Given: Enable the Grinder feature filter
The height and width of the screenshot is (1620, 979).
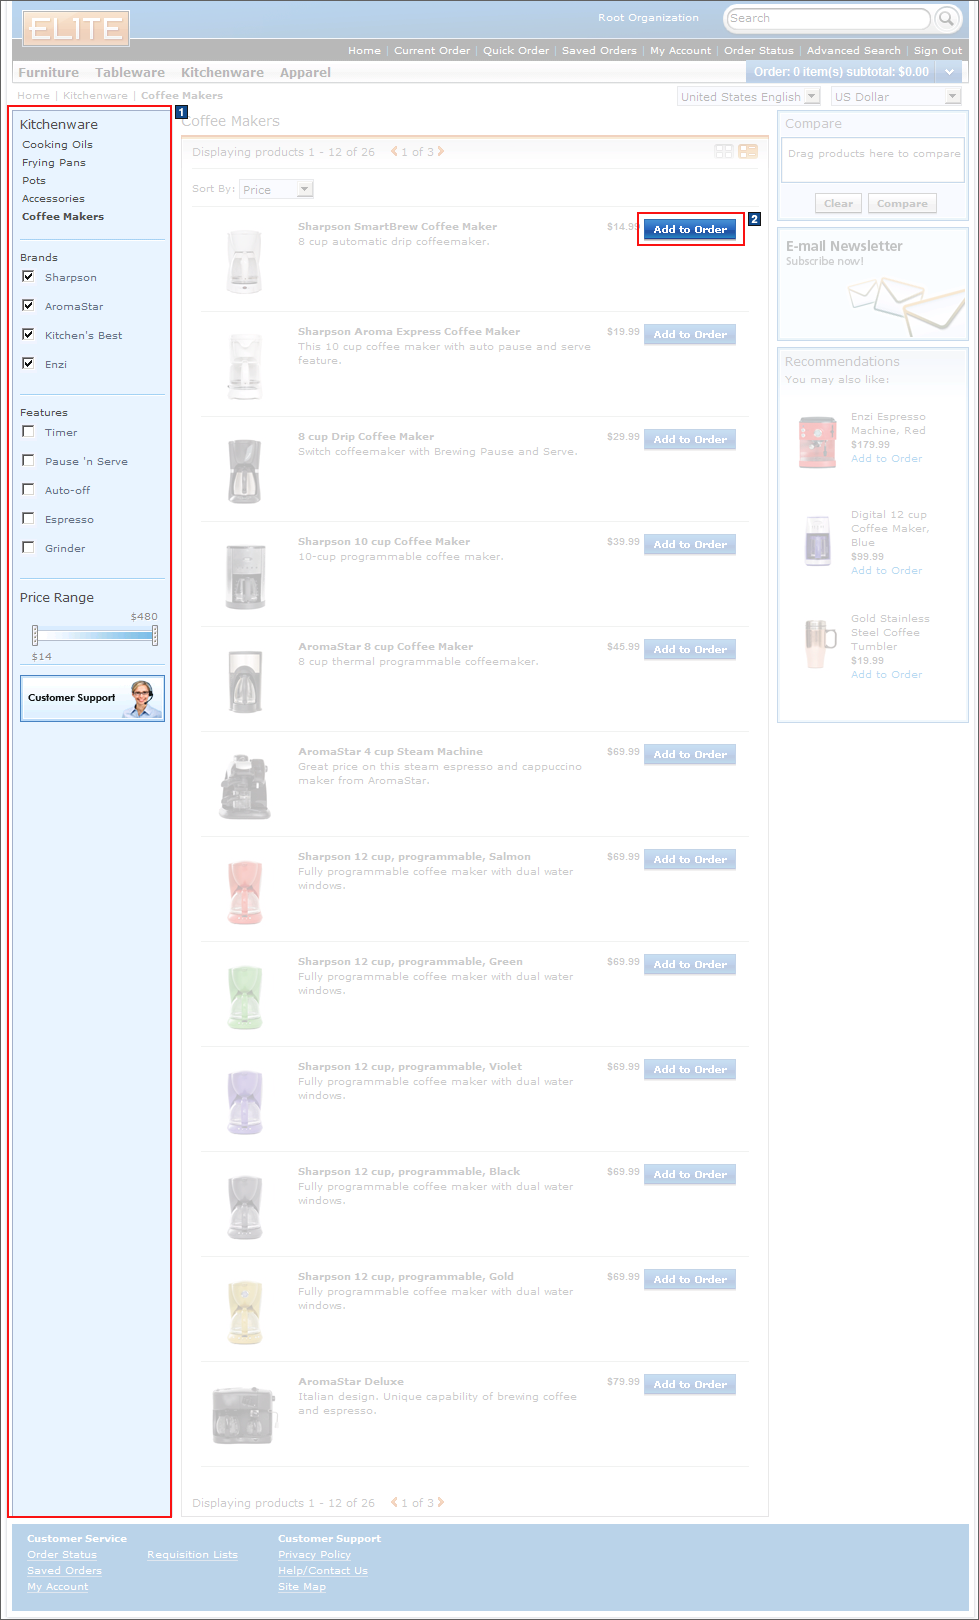Looking at the screenshot, I should click(x=28, y=547).
